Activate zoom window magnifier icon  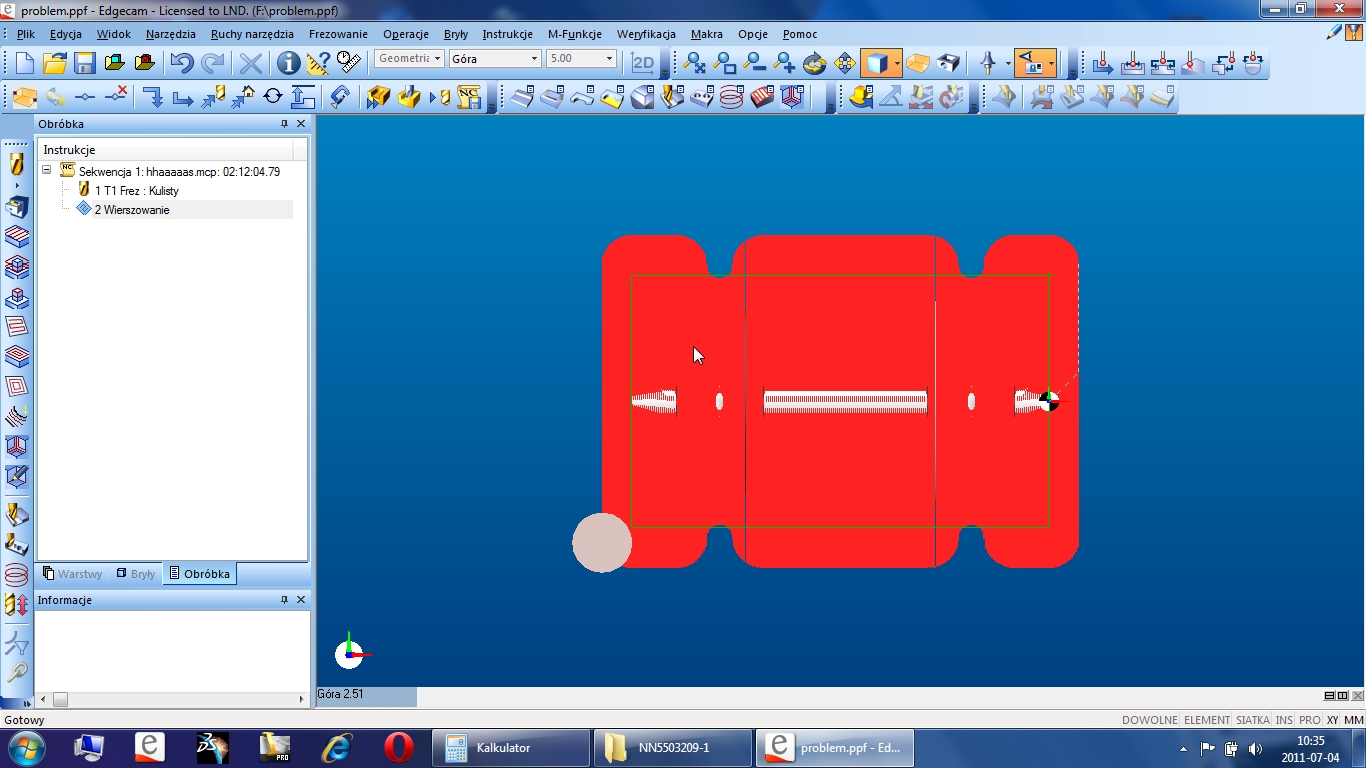(x=724, y=63)
